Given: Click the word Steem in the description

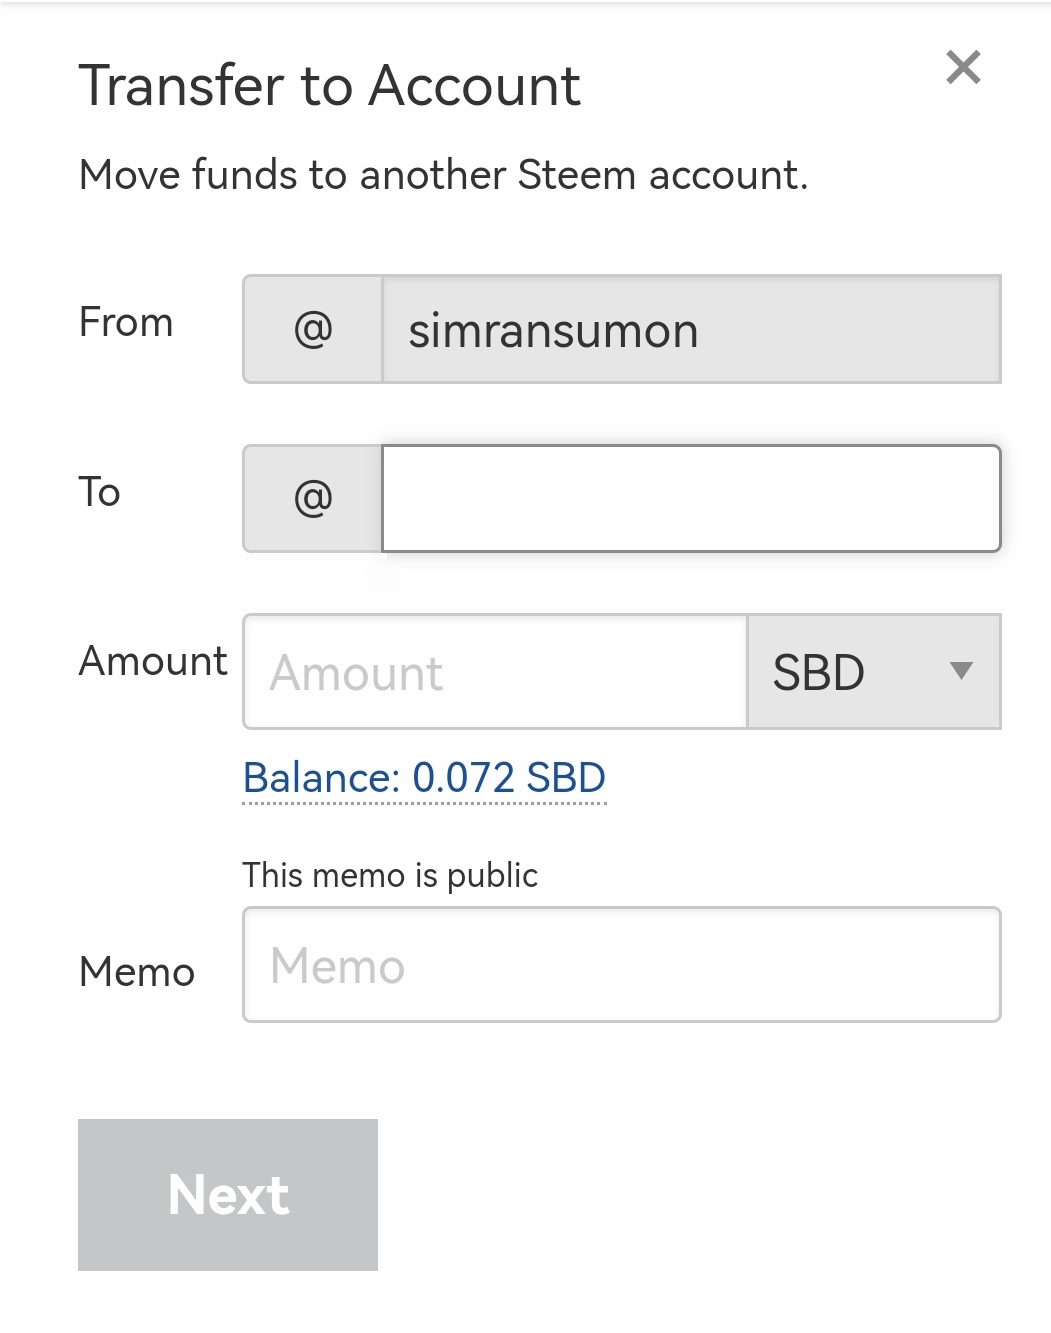Looking at the screenshot, I should tap(577, 175).
